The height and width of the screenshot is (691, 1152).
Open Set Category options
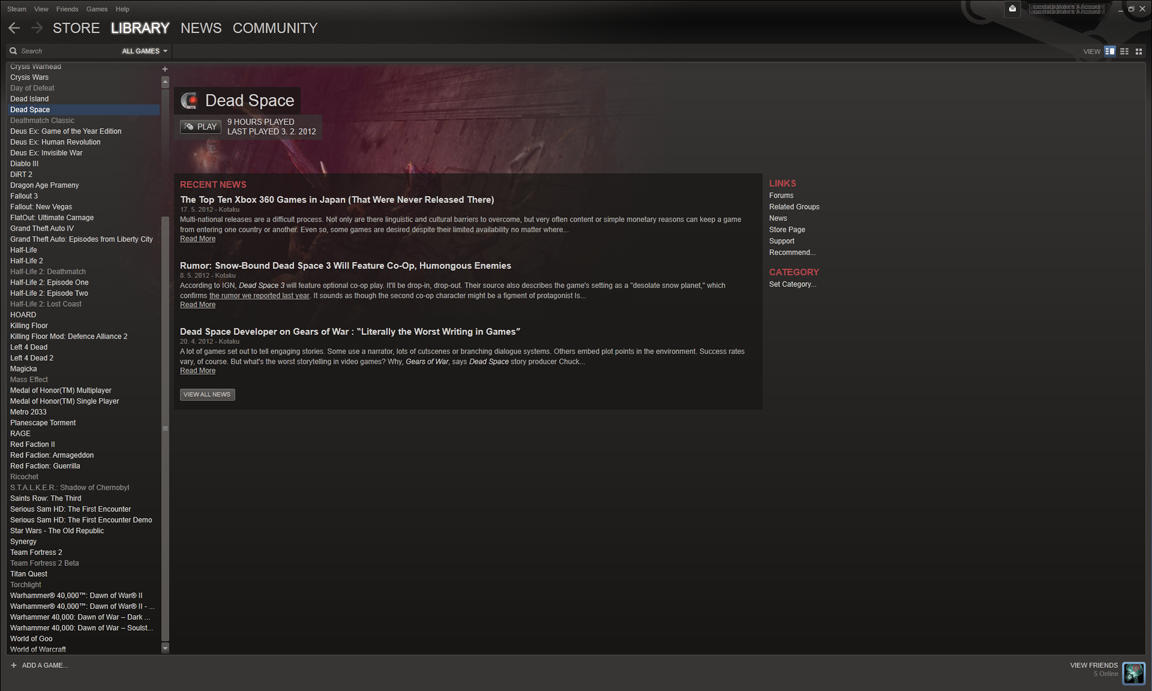point(792,284)
